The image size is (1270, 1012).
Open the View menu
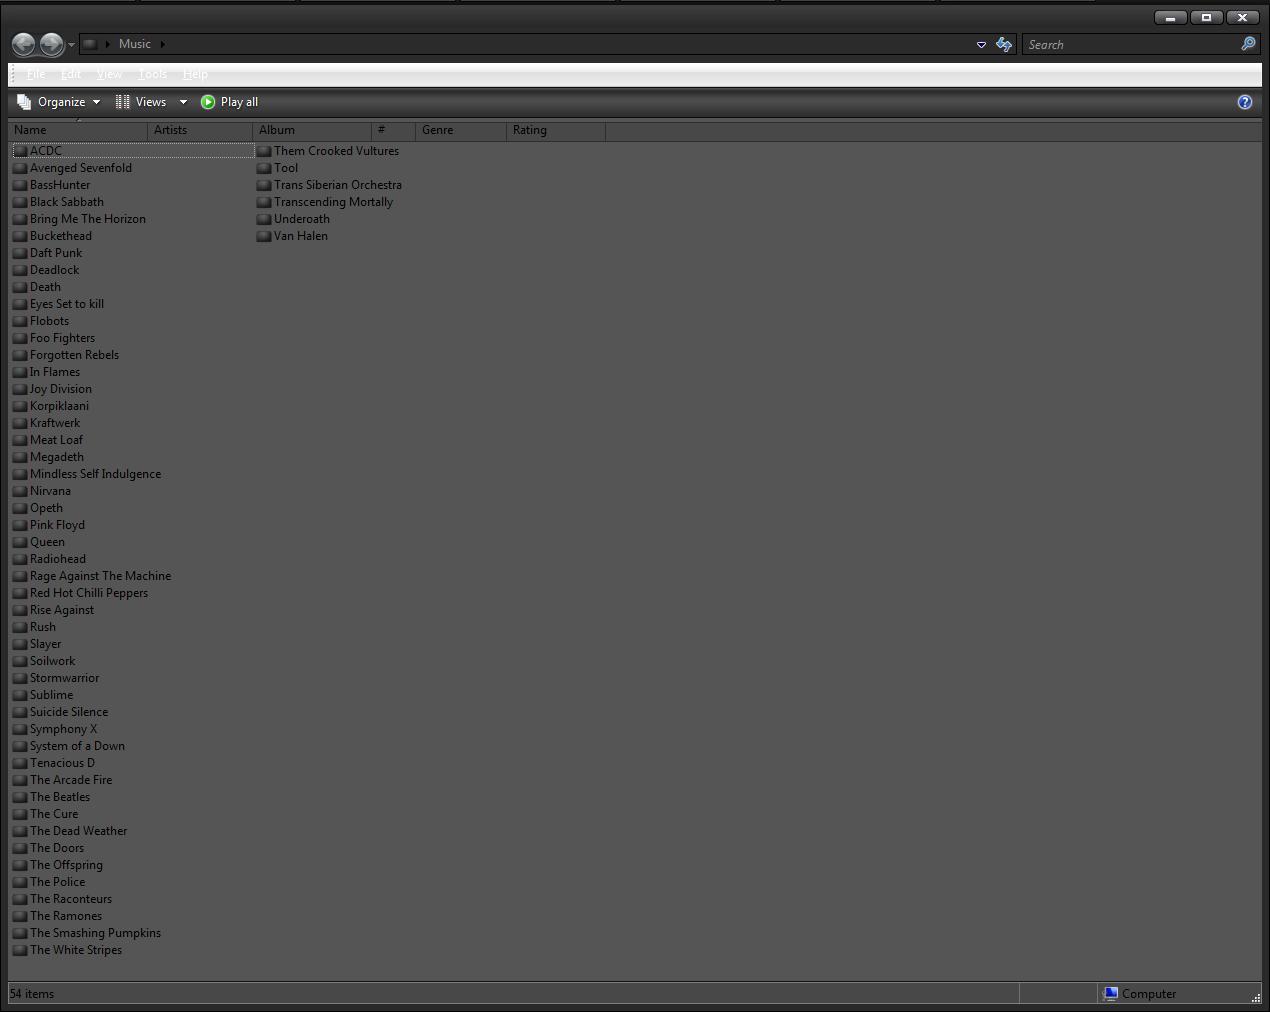click(109, 74)
